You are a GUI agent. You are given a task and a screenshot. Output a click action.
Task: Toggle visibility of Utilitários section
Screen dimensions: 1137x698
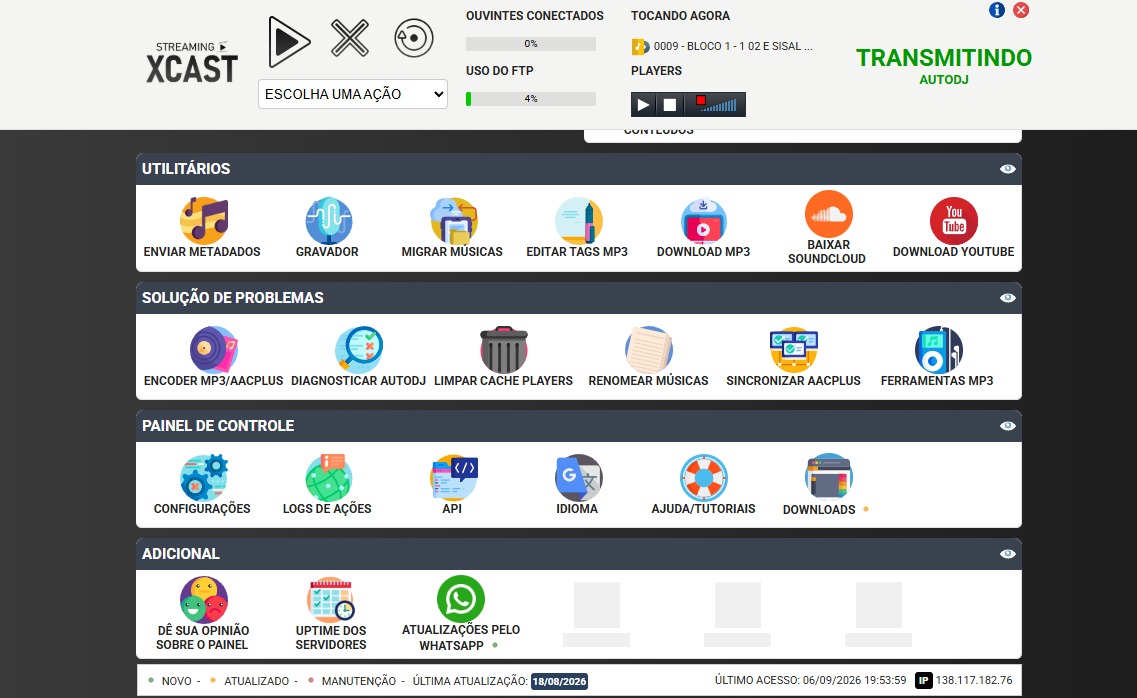1008,169
